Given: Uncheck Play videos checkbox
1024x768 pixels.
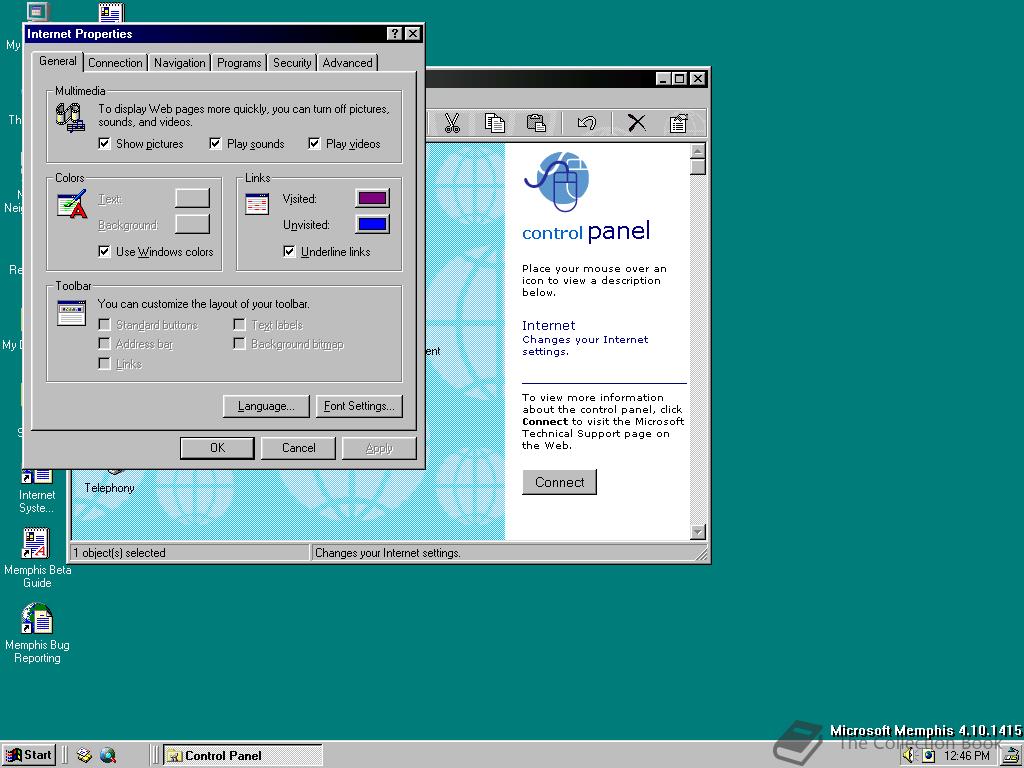Looking at the screenshot, I should [x=314, y=144].
